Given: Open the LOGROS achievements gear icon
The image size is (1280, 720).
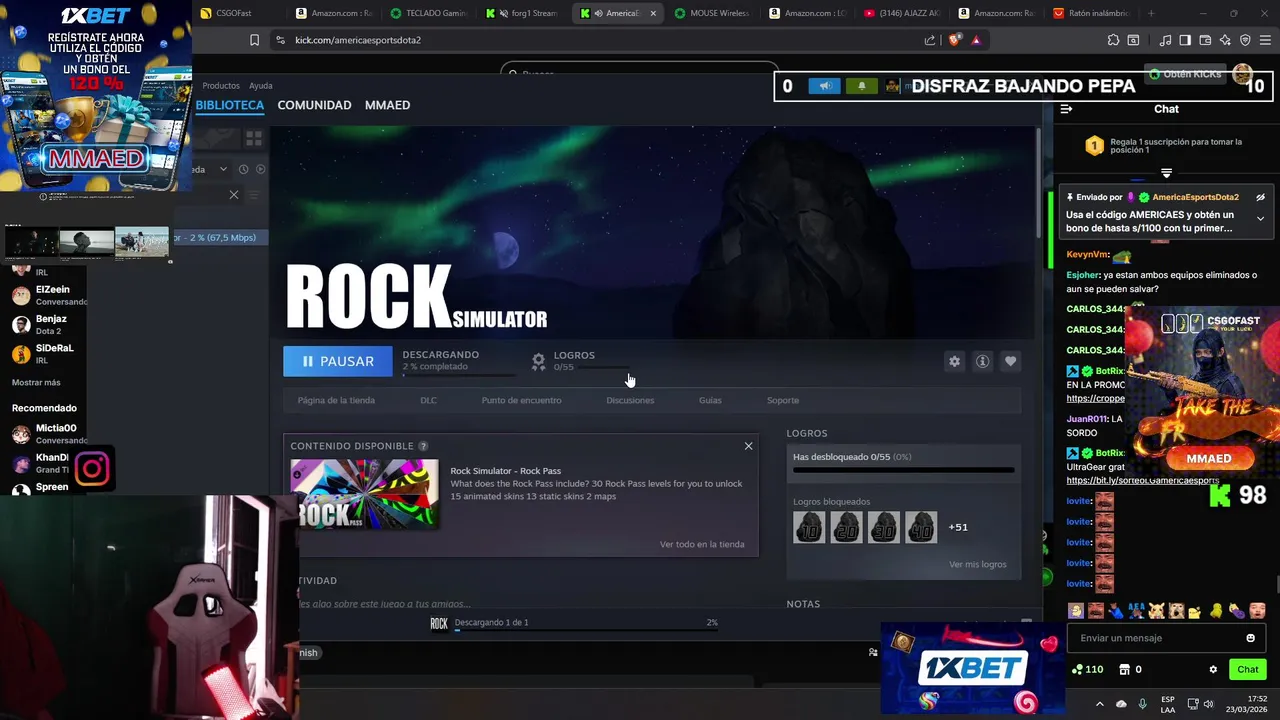Looking at the screenshot, I should 539,361.
